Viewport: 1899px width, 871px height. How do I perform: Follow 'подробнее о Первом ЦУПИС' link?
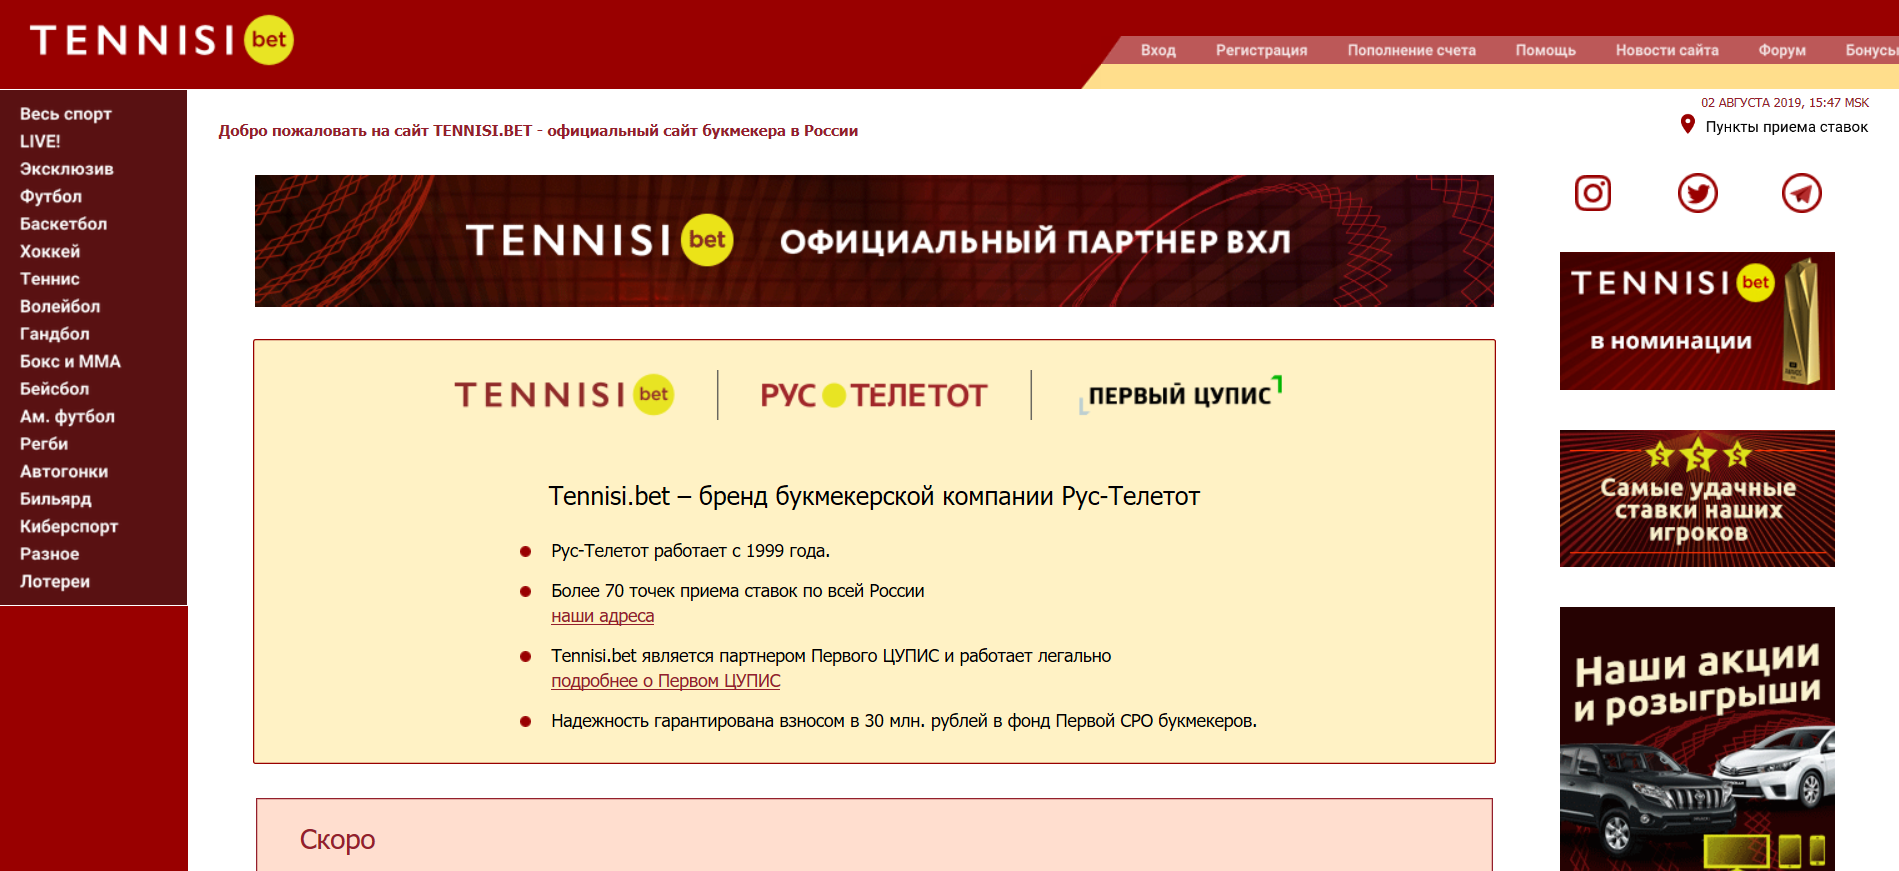click(665, 681)
